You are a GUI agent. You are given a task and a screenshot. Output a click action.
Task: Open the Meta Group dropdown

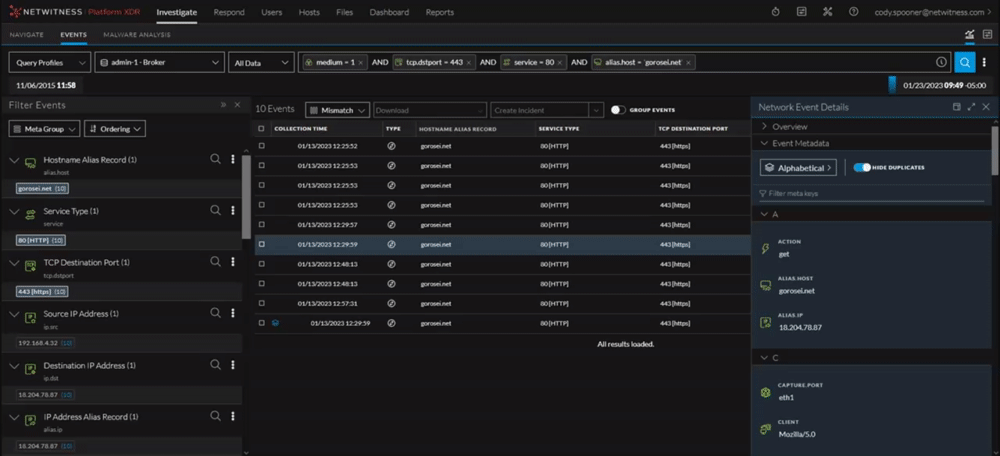(x=44, y=129)
